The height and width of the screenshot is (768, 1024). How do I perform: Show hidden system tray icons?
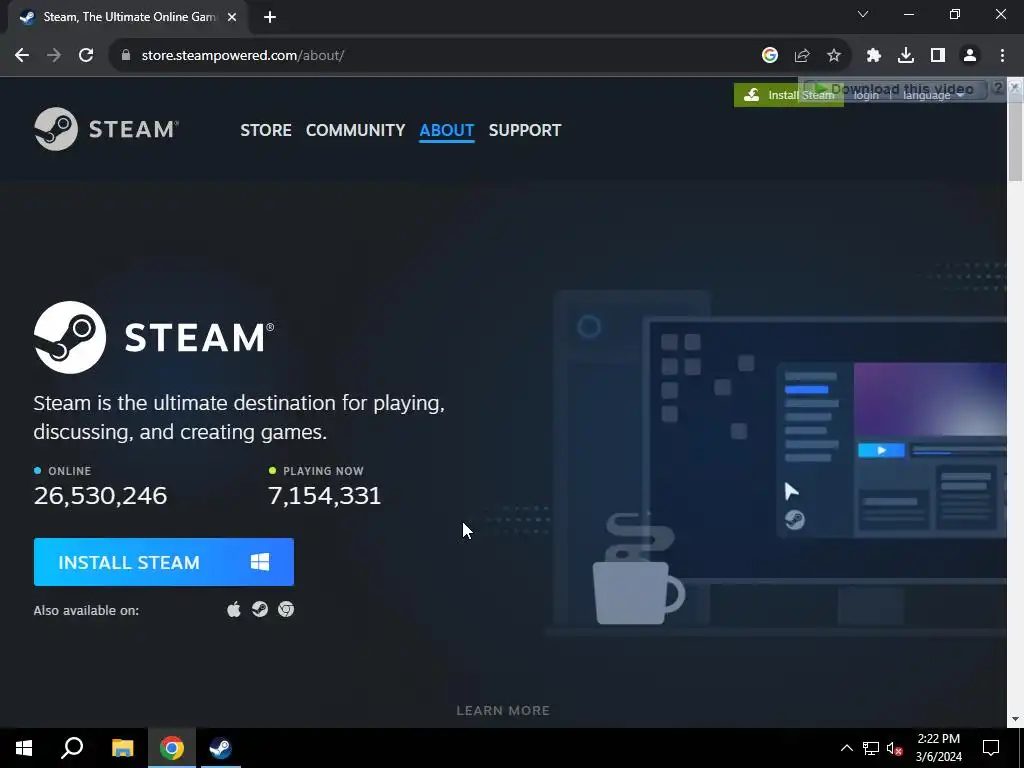click(x=846, y=748)
